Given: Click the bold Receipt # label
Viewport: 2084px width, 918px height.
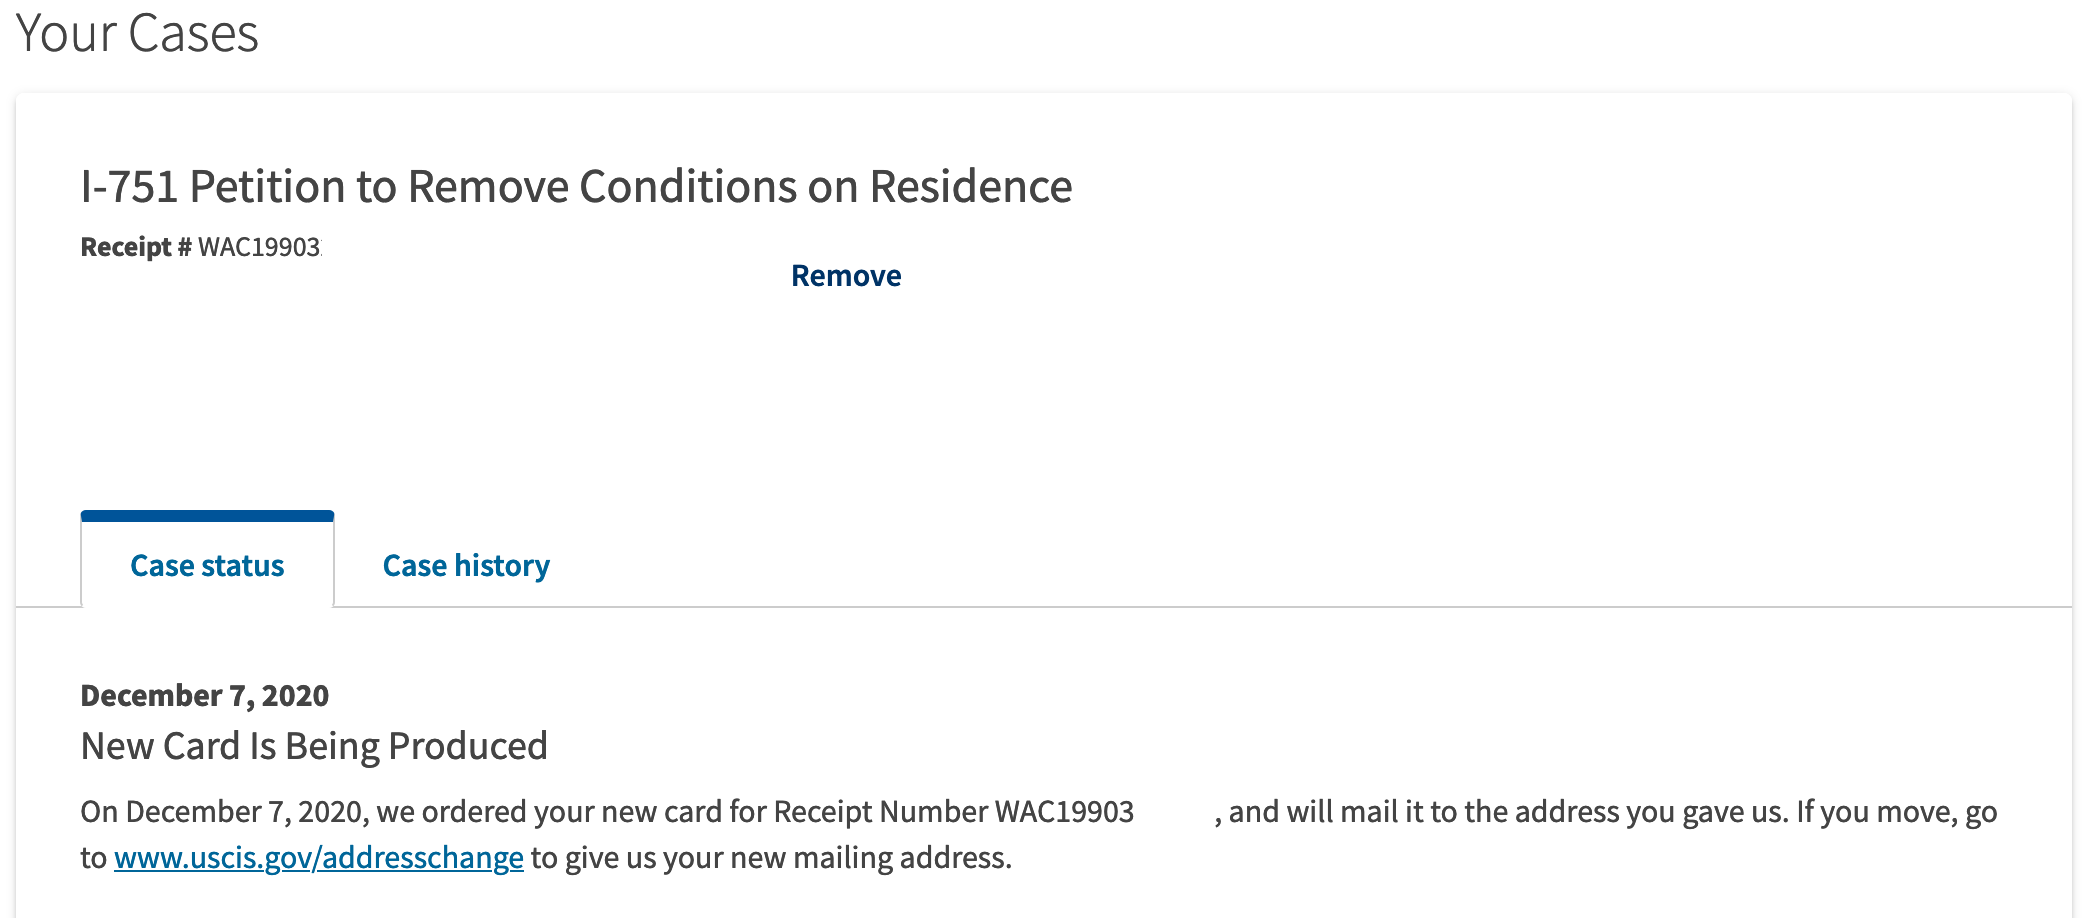Looking at the screenshot, I should pyautogui.click(x=136, y=247).
